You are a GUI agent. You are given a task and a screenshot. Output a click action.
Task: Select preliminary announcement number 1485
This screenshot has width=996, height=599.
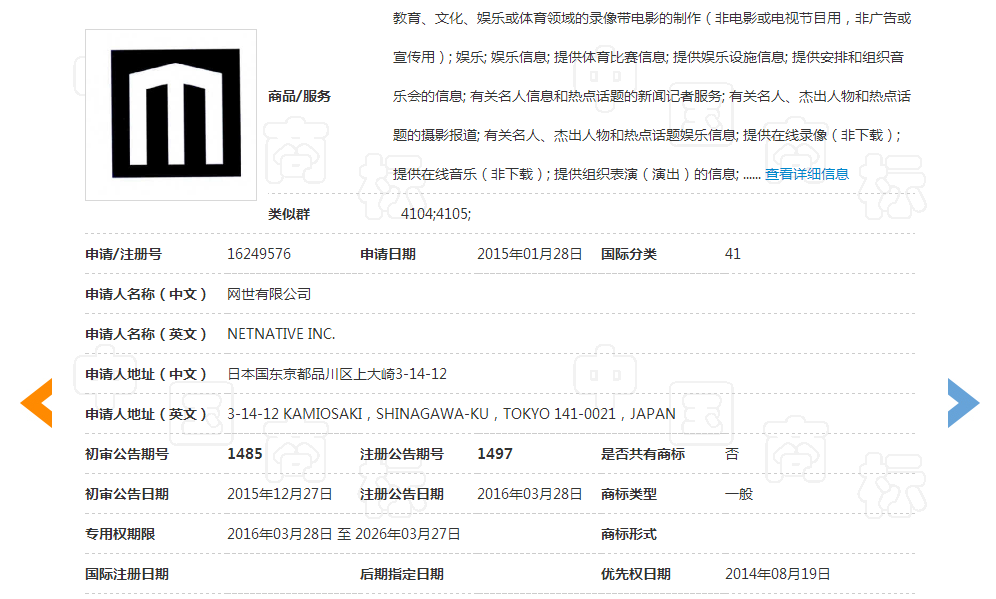(x=245, y=454)
